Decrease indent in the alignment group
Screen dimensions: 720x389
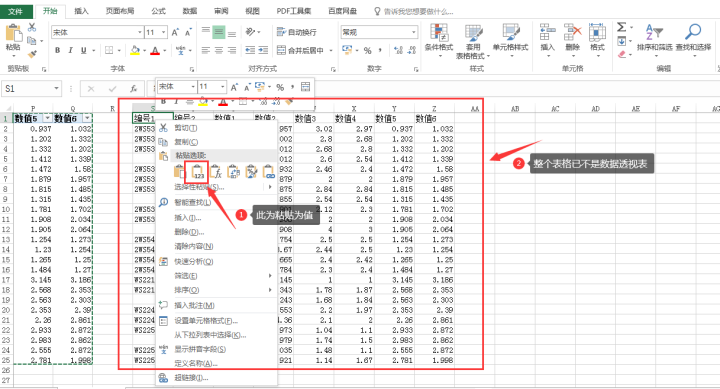point(250,50)
